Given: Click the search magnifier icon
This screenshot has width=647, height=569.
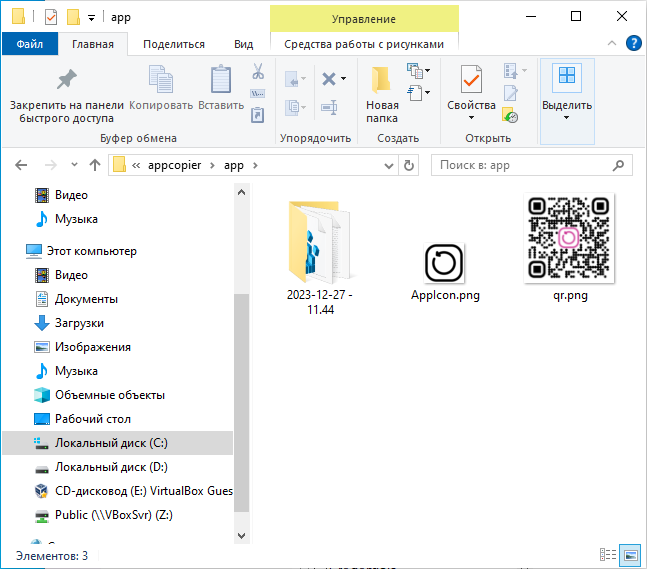Looking at the screenshot, I should [618, 165].
